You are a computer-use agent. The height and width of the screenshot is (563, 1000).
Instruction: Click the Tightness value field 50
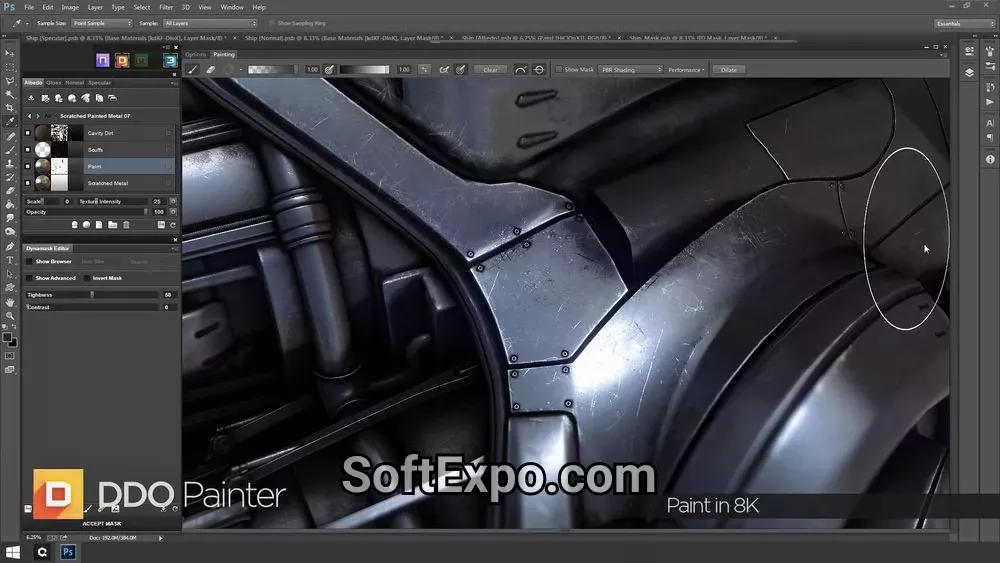coord(168,295)
